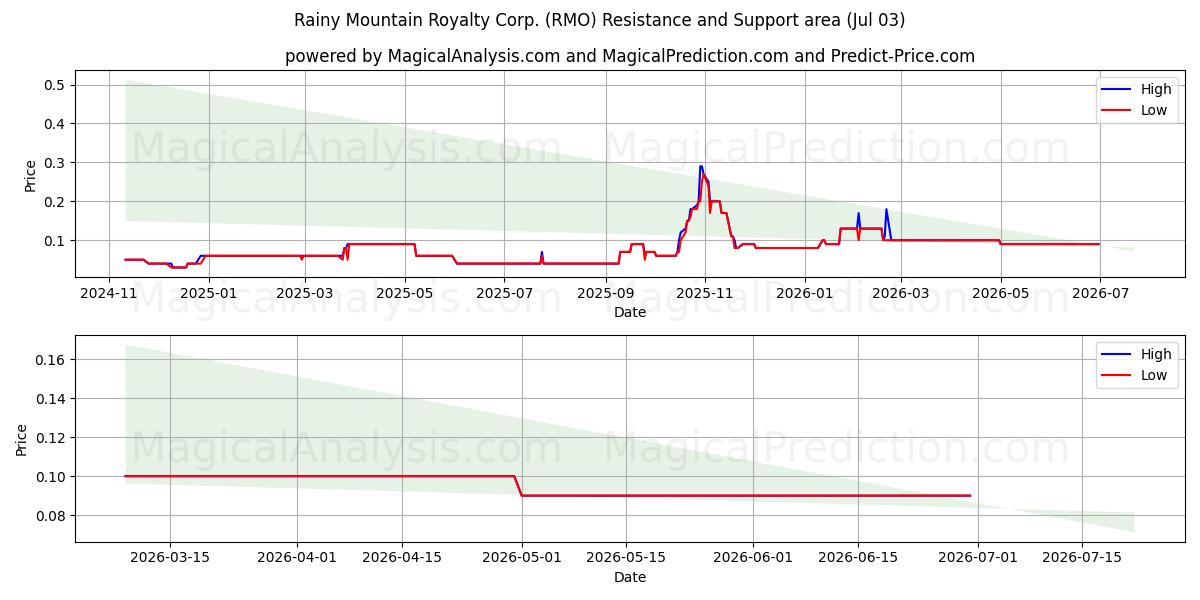The height and width of the screenshot is (600, 1200).
Task: Click the 2025-05 date tick label
Action: pyautogui.click(x=405, y=294)
